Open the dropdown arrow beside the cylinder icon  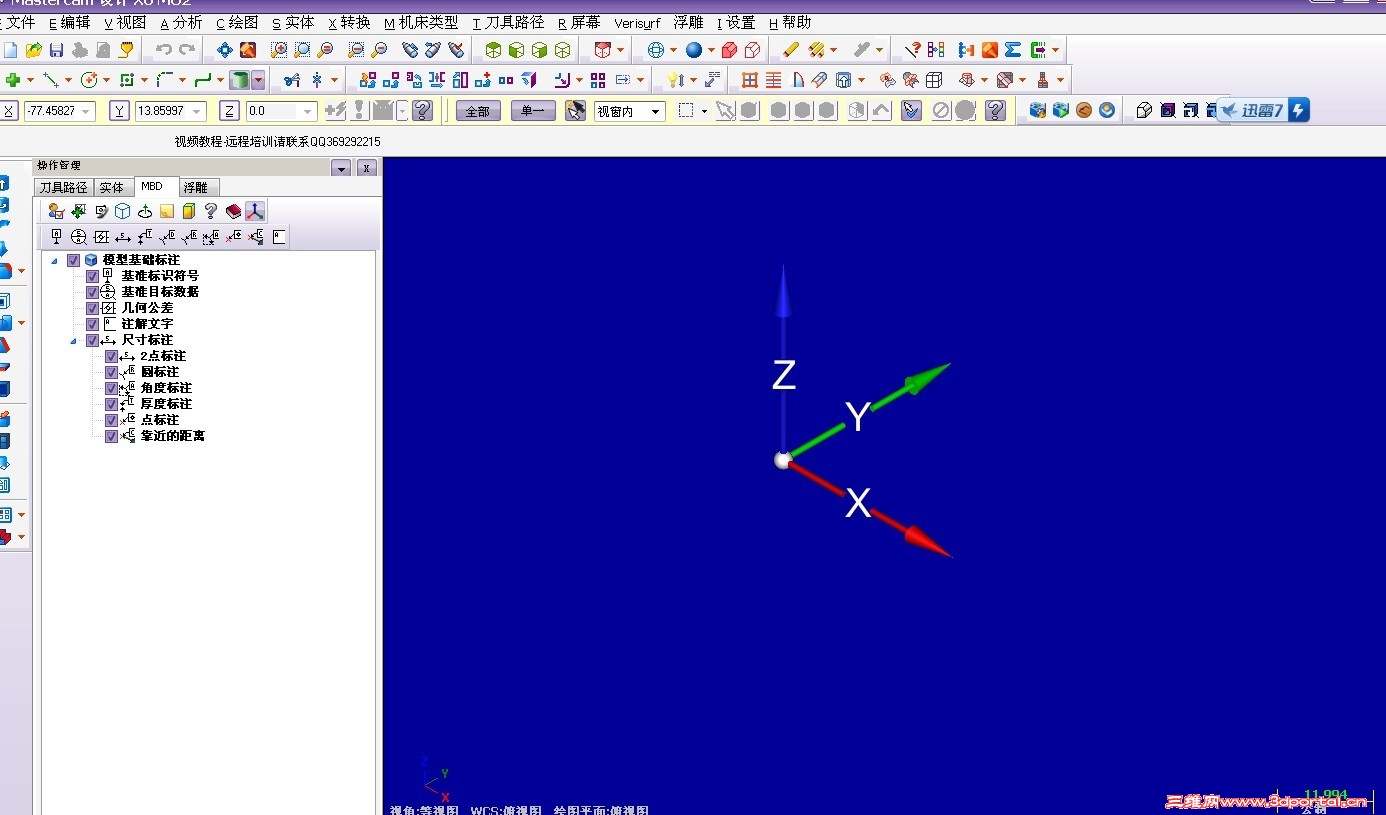coord(259,80)
